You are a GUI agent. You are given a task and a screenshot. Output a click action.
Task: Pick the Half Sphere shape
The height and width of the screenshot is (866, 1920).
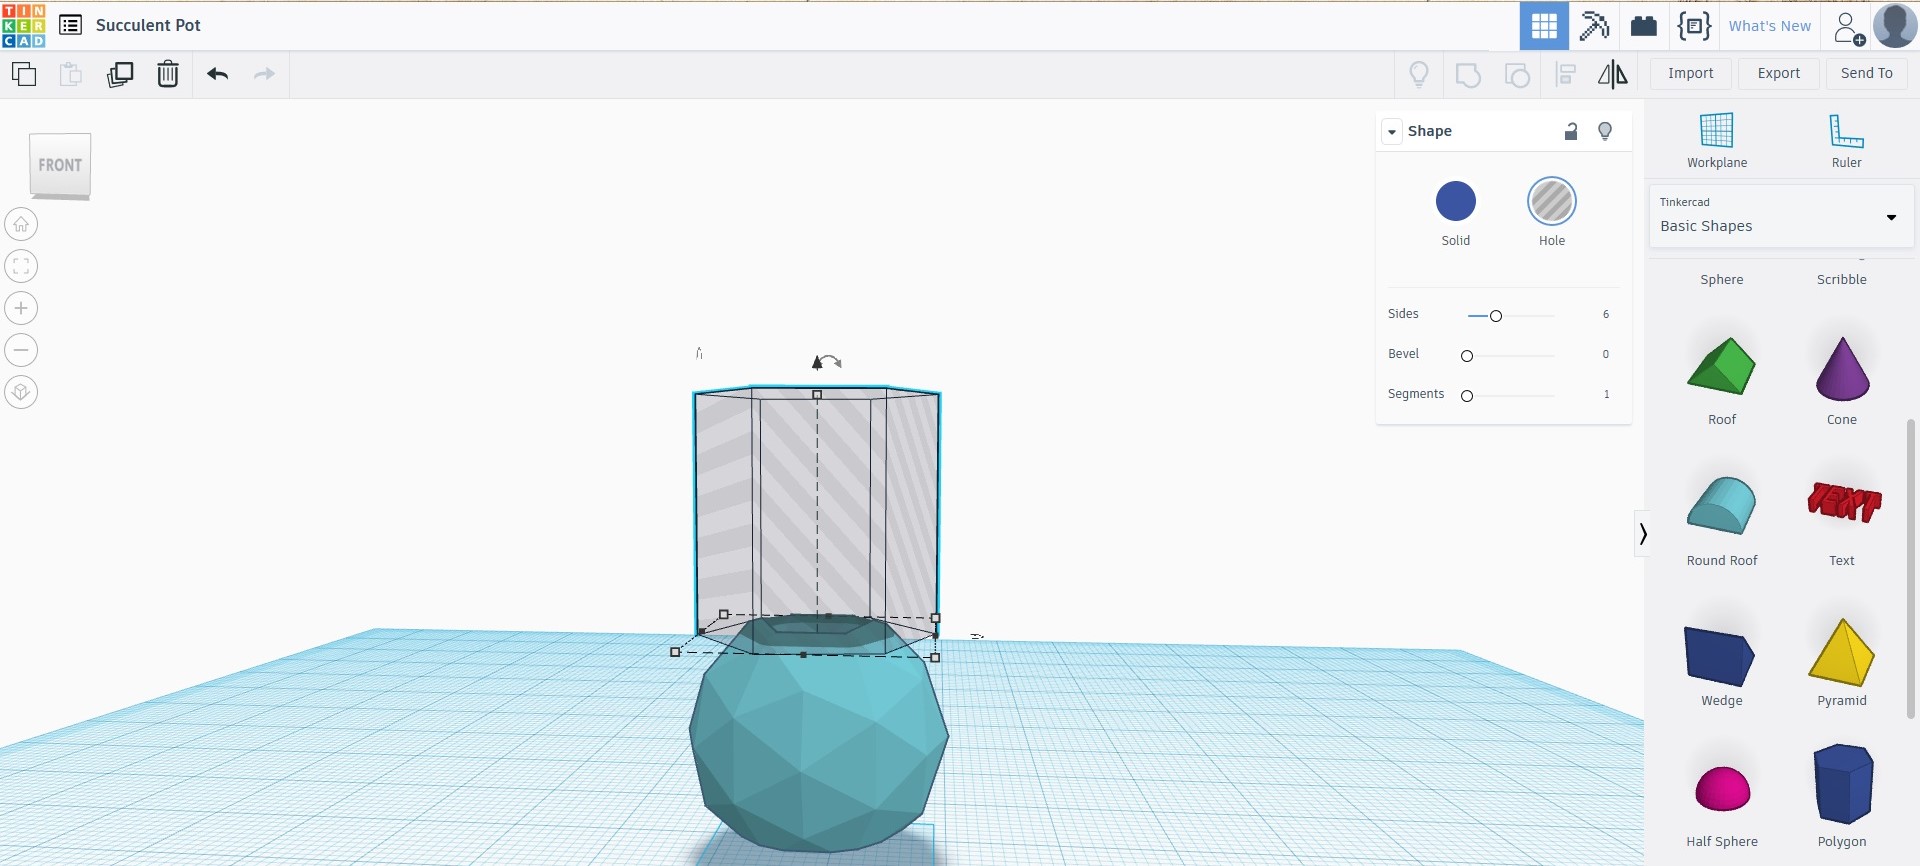(x=1723, y=788)
